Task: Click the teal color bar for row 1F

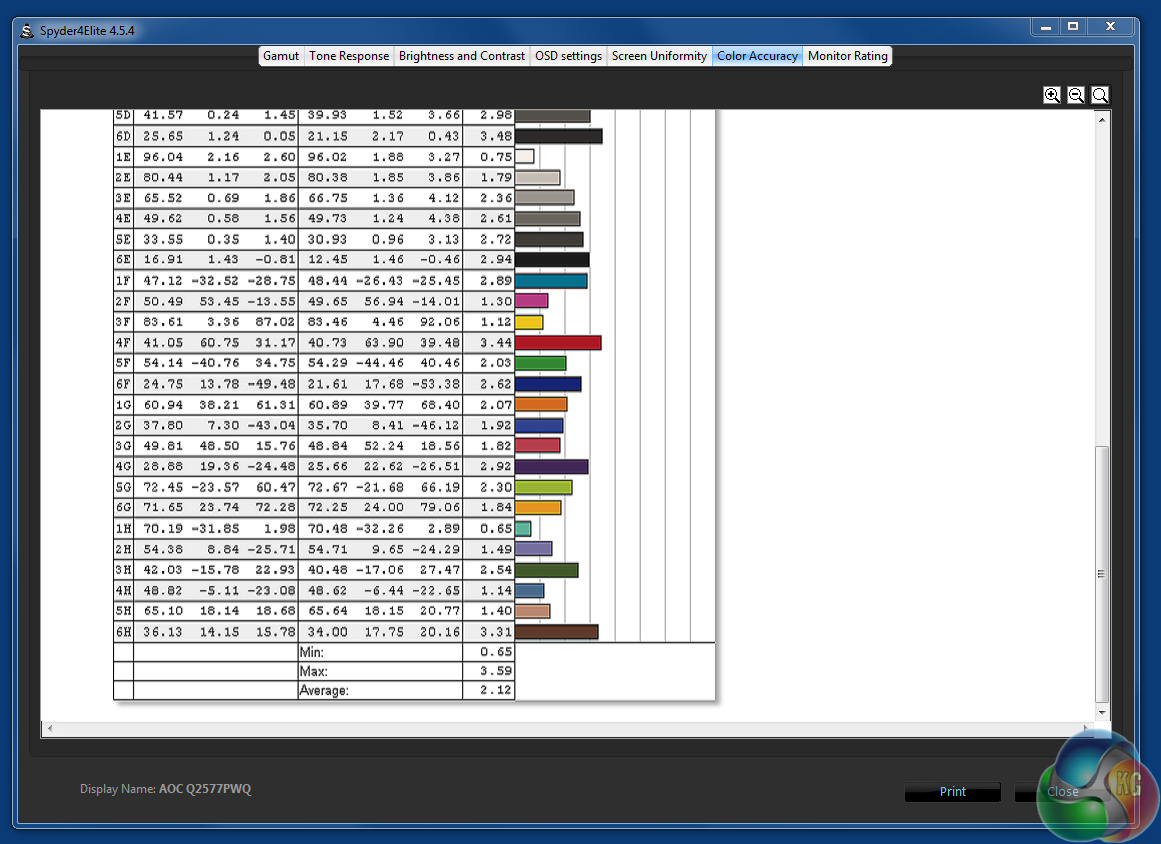Action: pyautogui.click(x=551, y=281)
